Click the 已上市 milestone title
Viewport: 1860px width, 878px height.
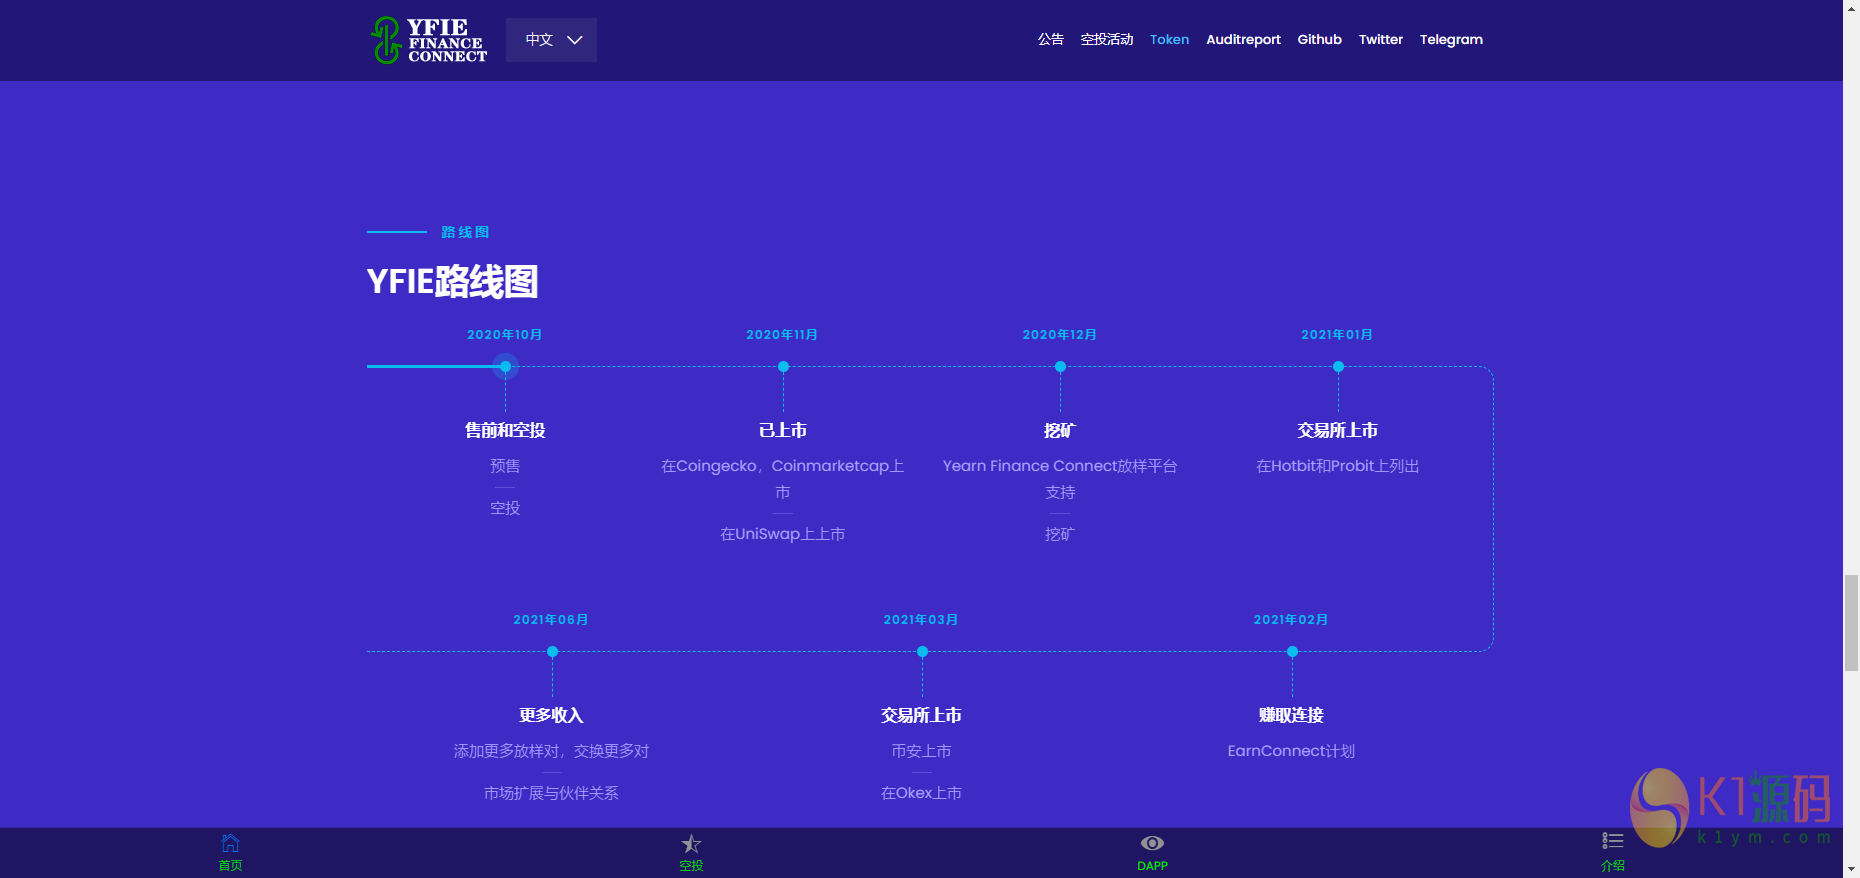783,430
